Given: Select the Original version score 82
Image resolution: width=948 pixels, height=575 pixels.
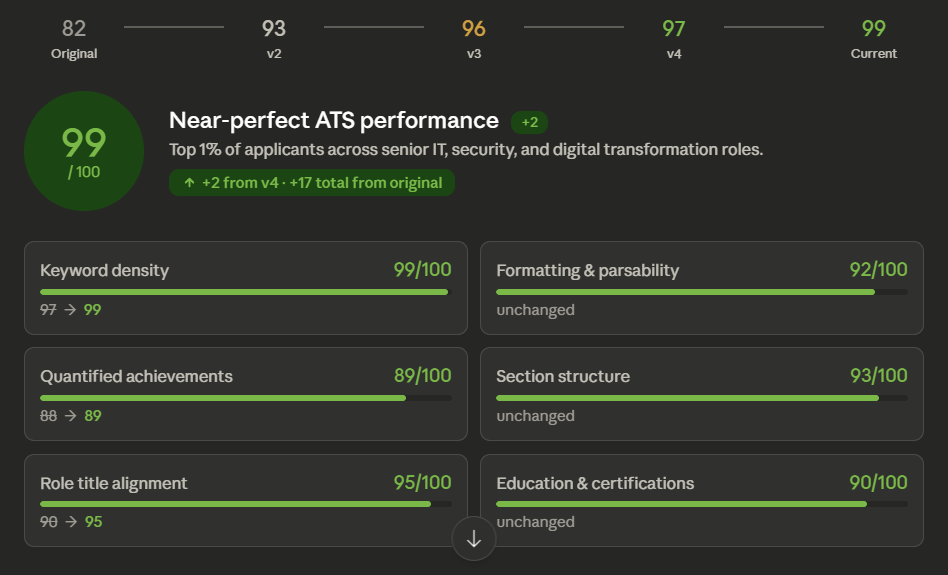Looking at the screenshot, I should (x=74, y=38).
